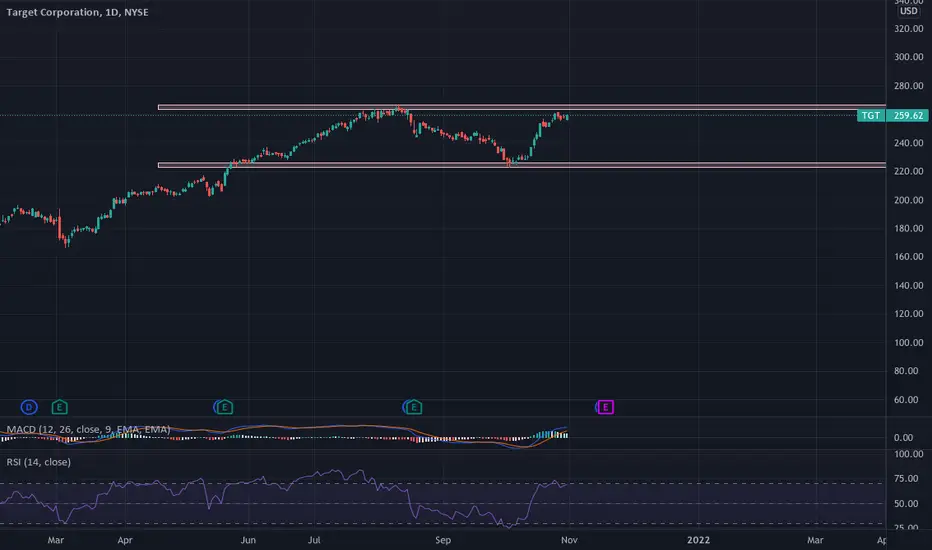Click the 220.00 price axis label
Viewport: 932px width, 550px height.
[909, 171]
